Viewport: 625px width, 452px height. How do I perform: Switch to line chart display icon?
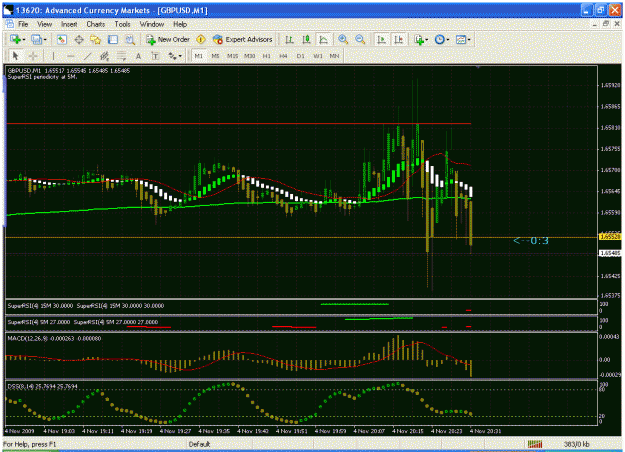(x=324, y=39)
